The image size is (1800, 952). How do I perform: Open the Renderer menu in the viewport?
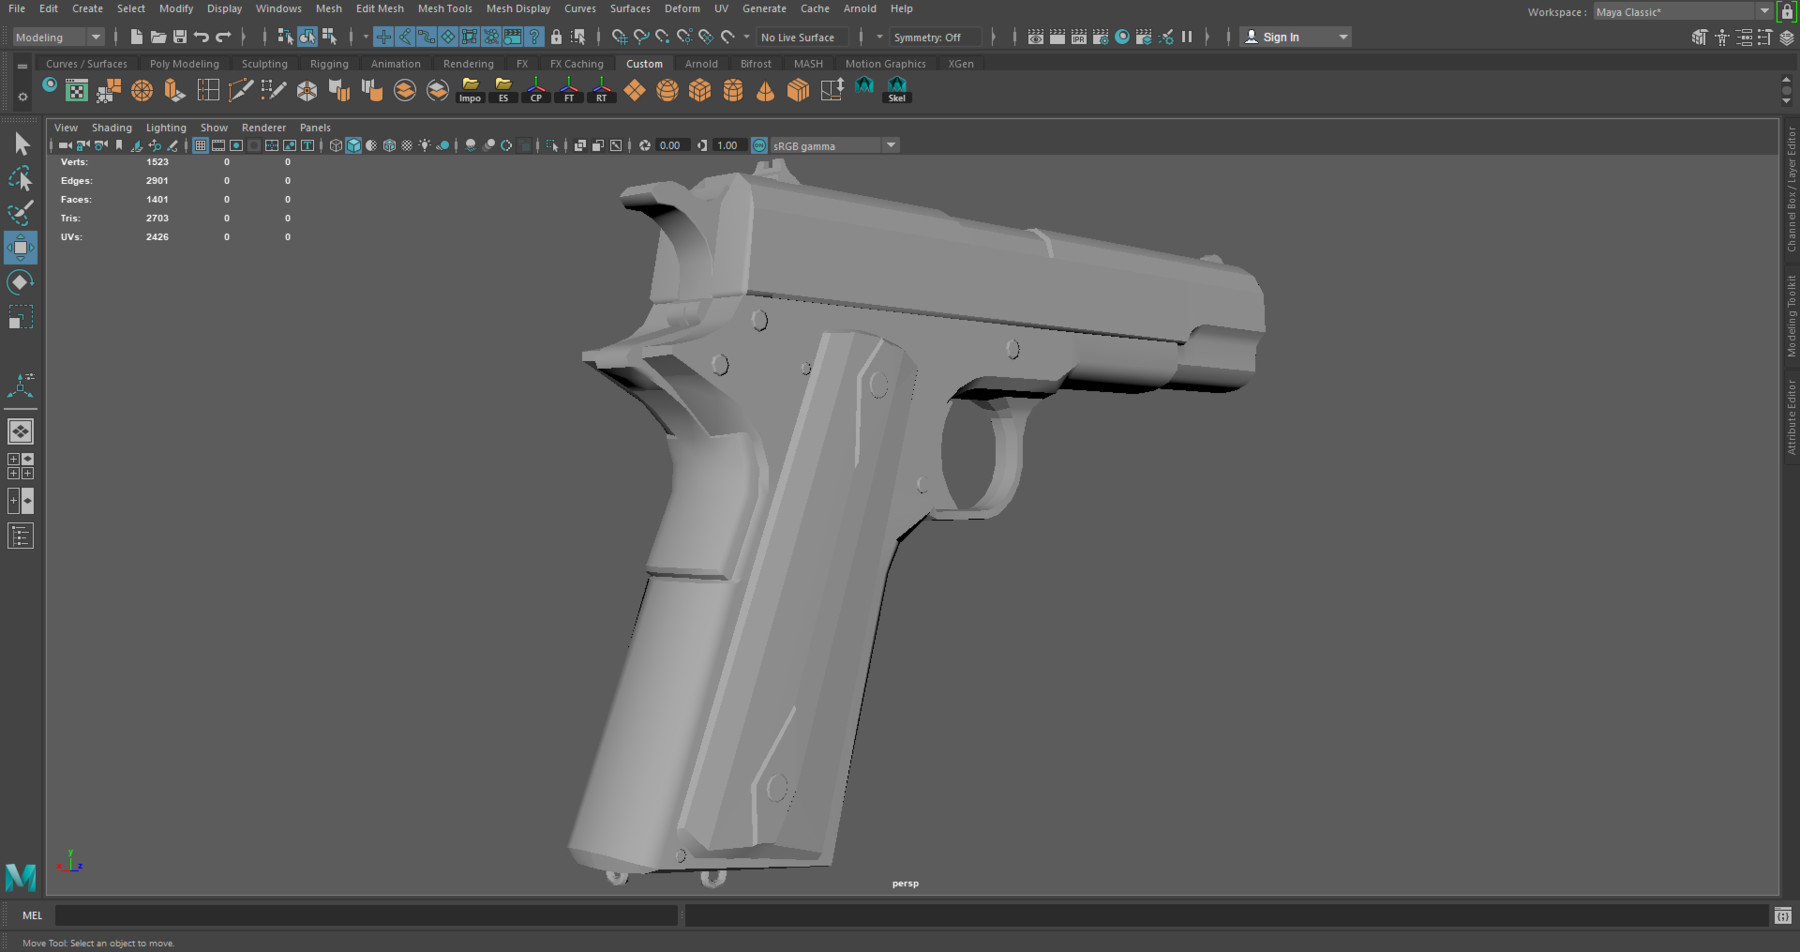(263, 127)
